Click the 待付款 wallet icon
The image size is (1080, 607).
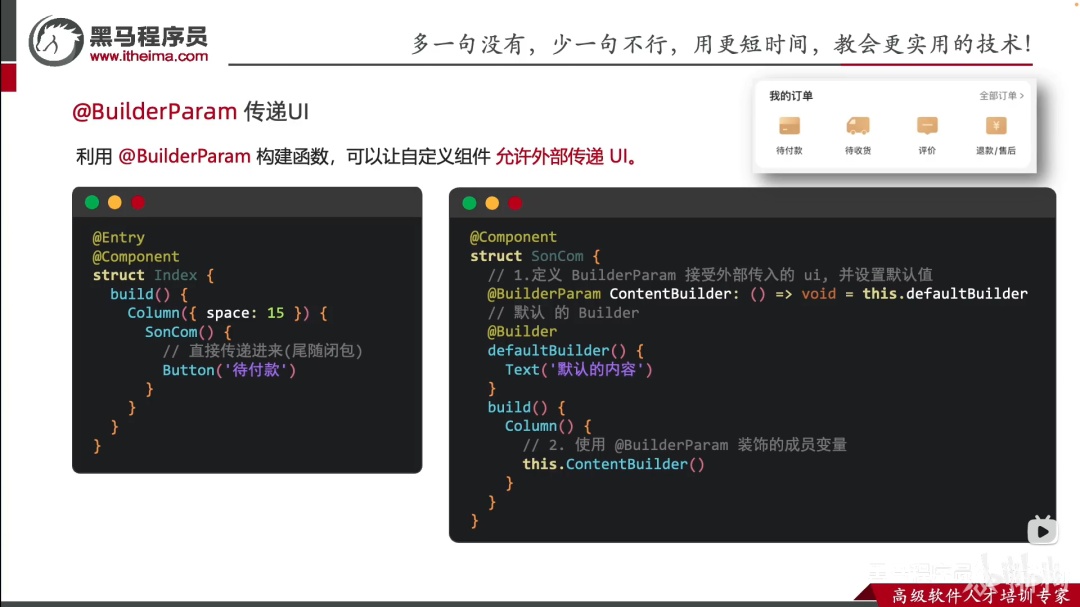tap(789, 126)
